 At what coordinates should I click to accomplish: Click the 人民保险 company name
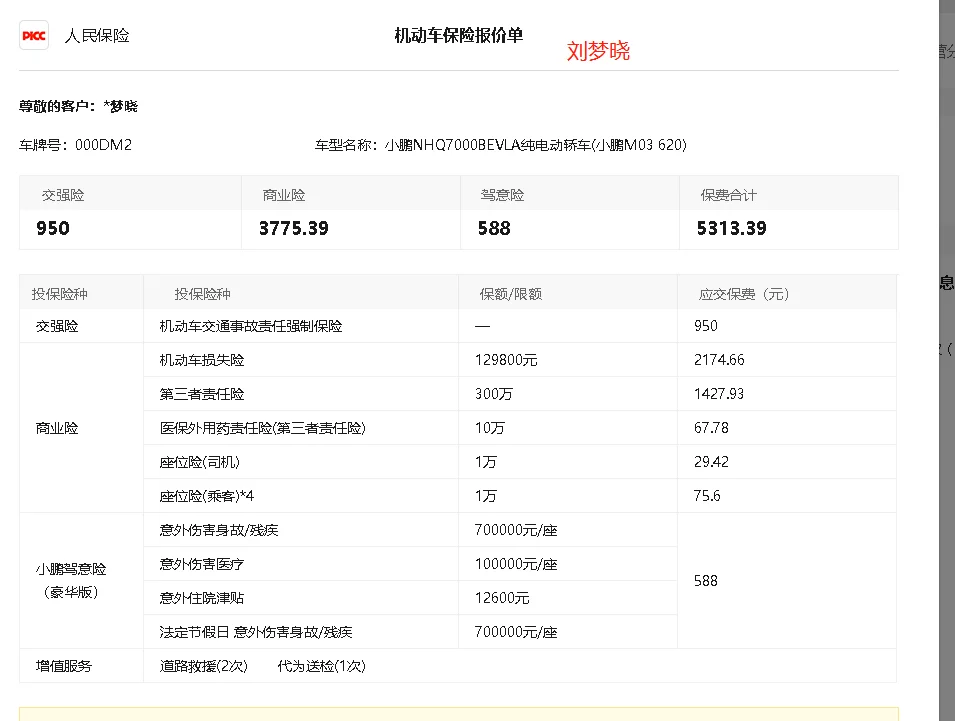click(97, 36)
